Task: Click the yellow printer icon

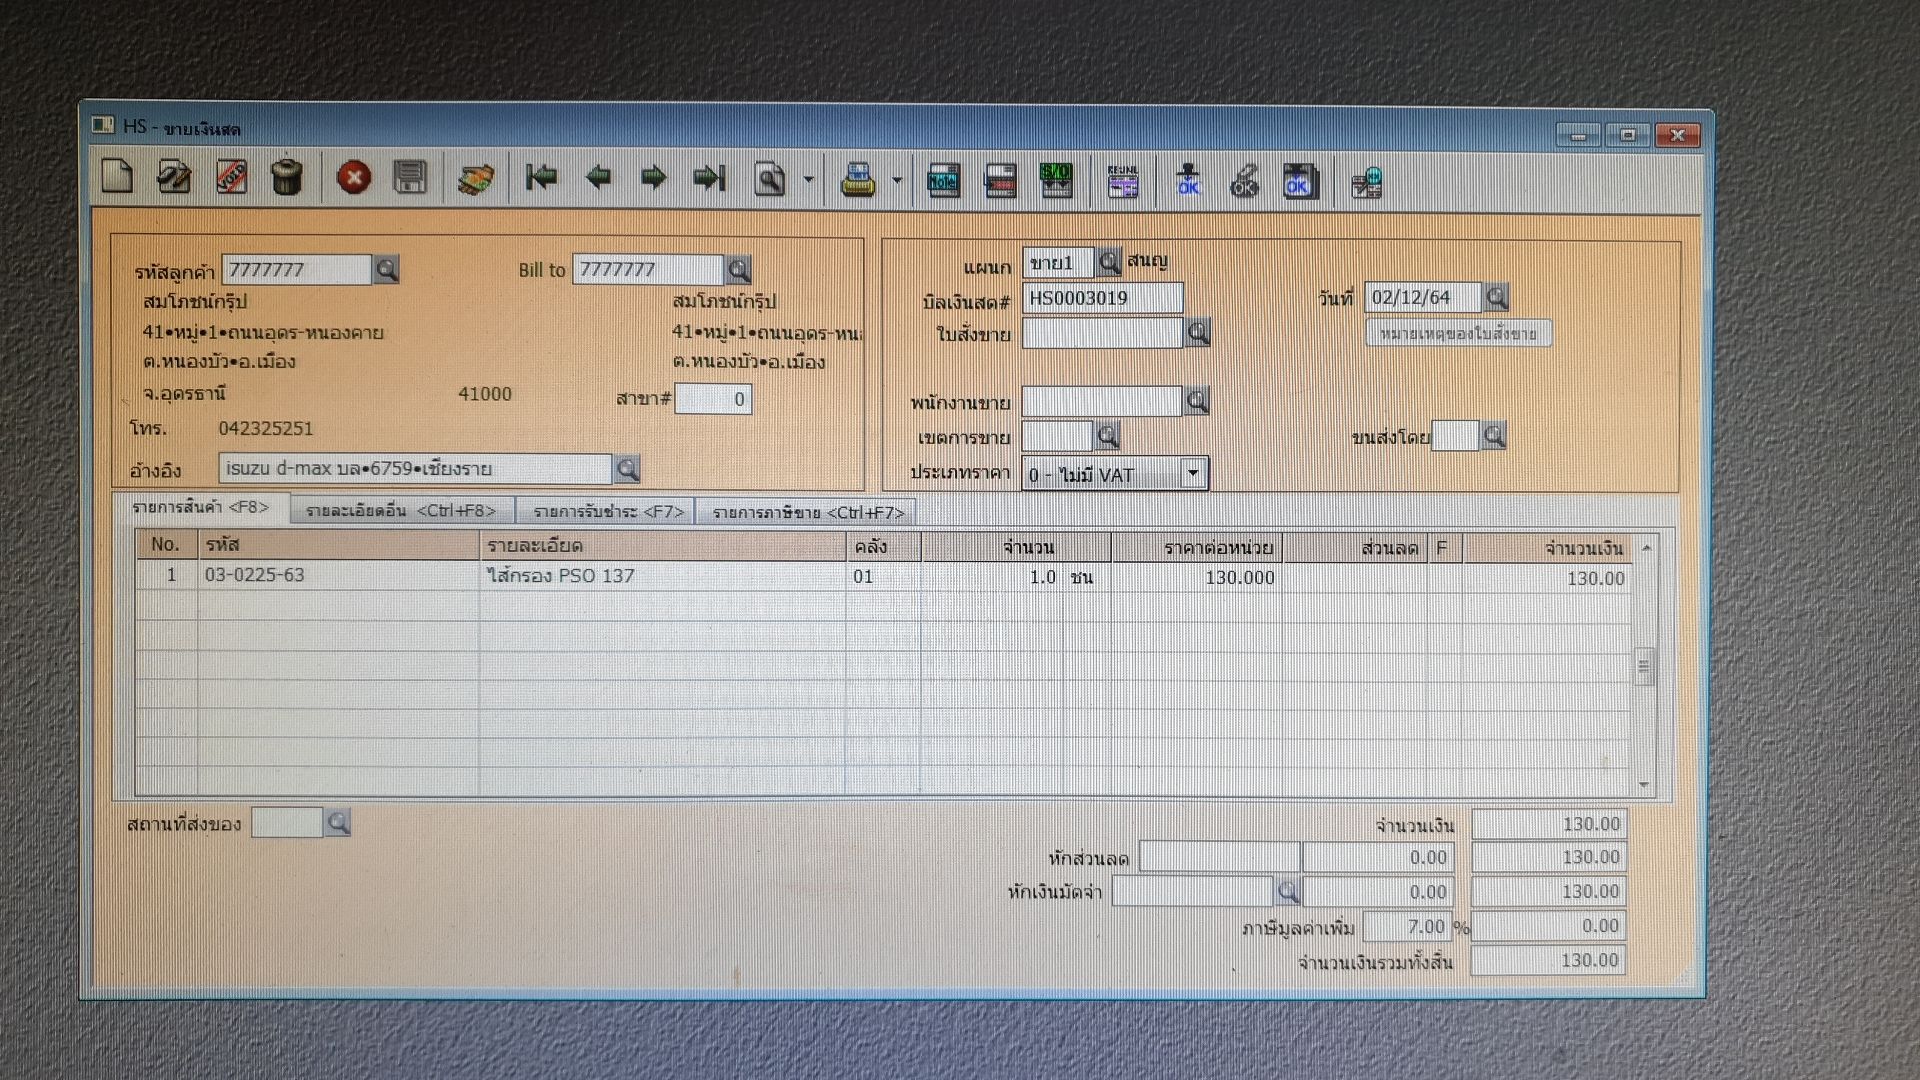Action: coord(857,181)
